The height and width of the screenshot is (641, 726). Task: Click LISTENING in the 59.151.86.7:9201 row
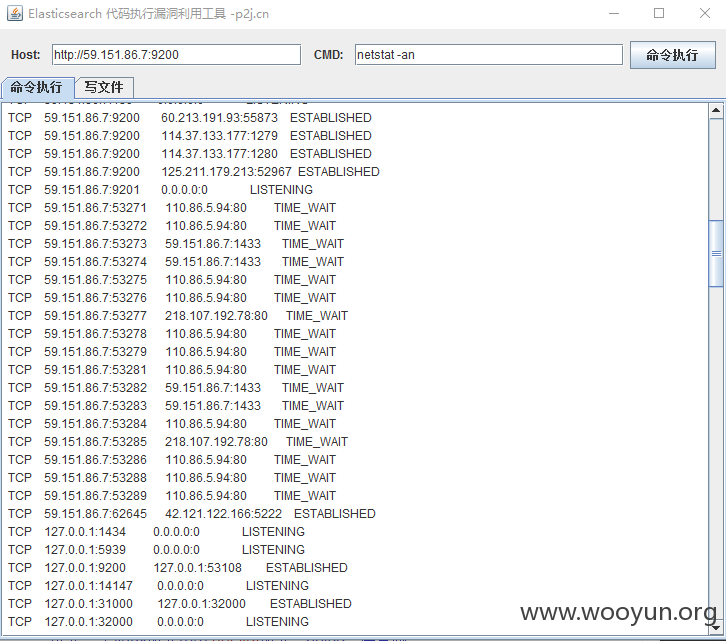coord(282,190)
